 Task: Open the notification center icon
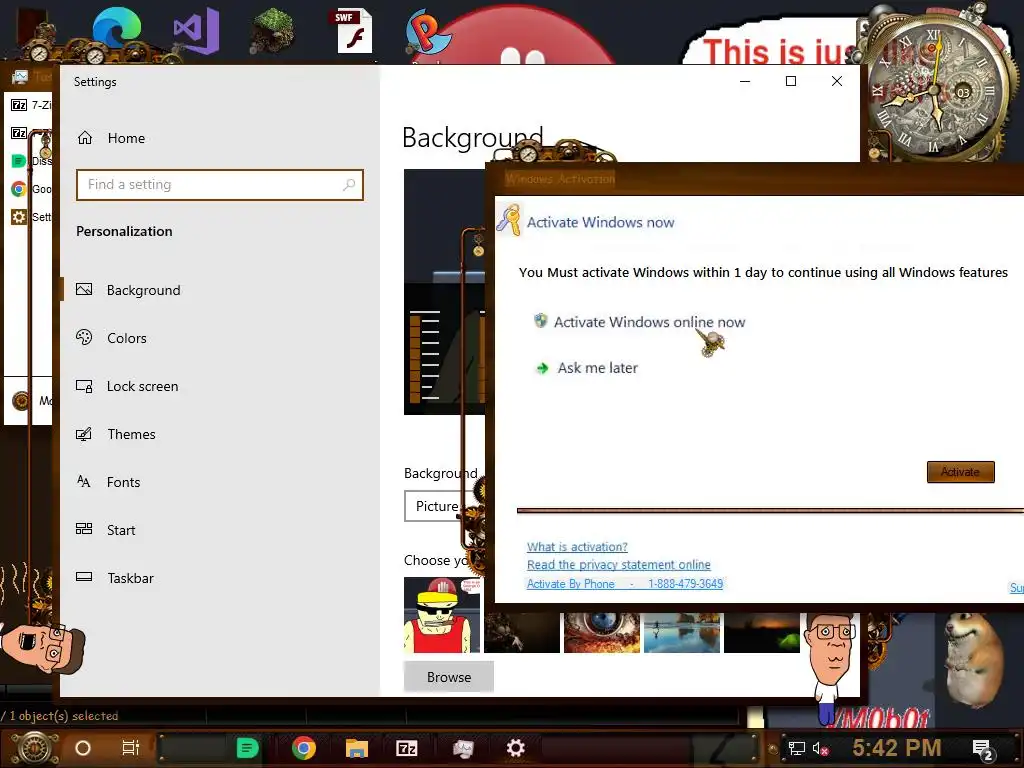pos(982,750)
